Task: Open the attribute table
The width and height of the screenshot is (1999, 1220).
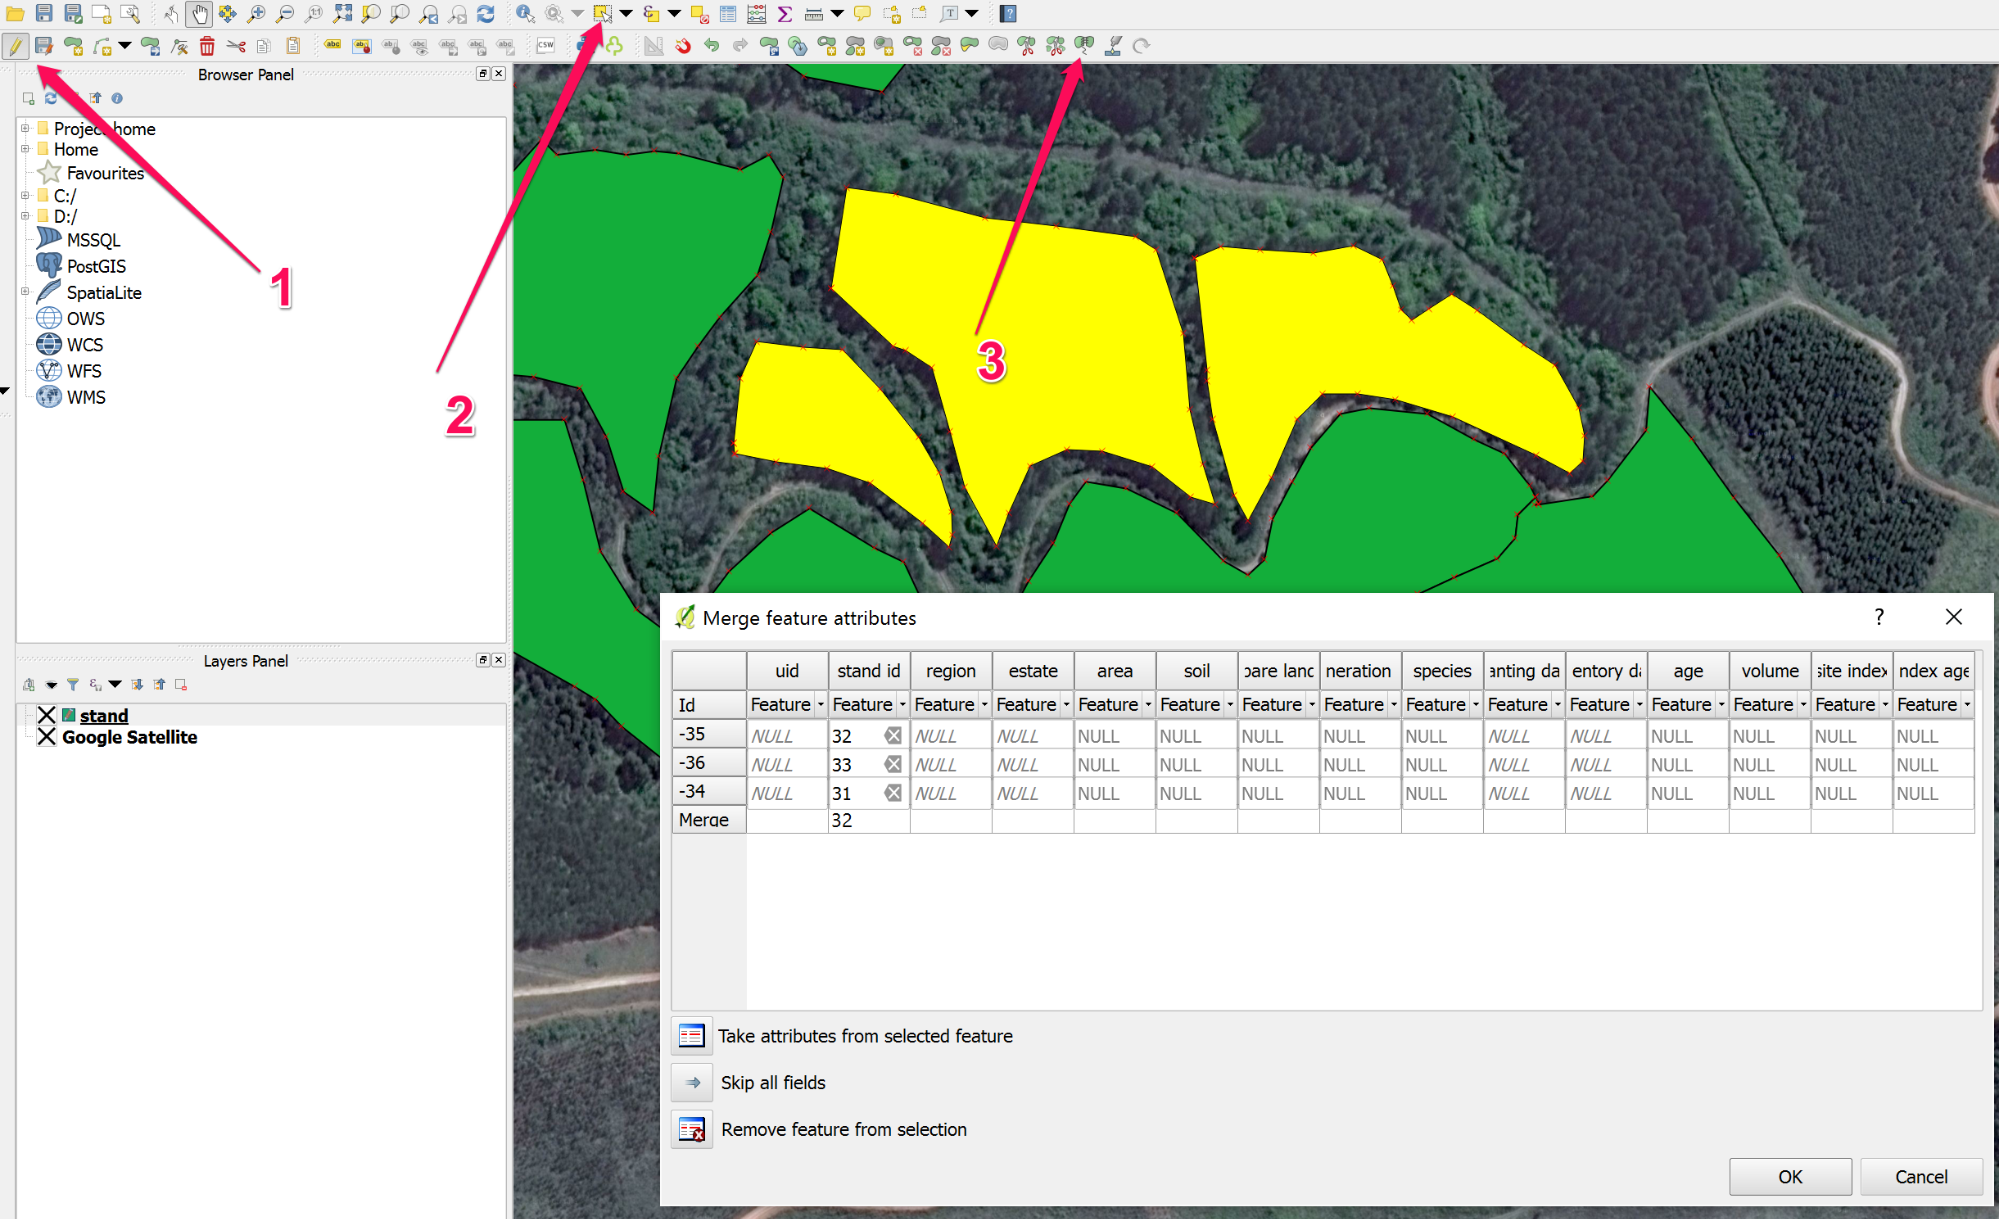Action: click(x=726, y=14)
